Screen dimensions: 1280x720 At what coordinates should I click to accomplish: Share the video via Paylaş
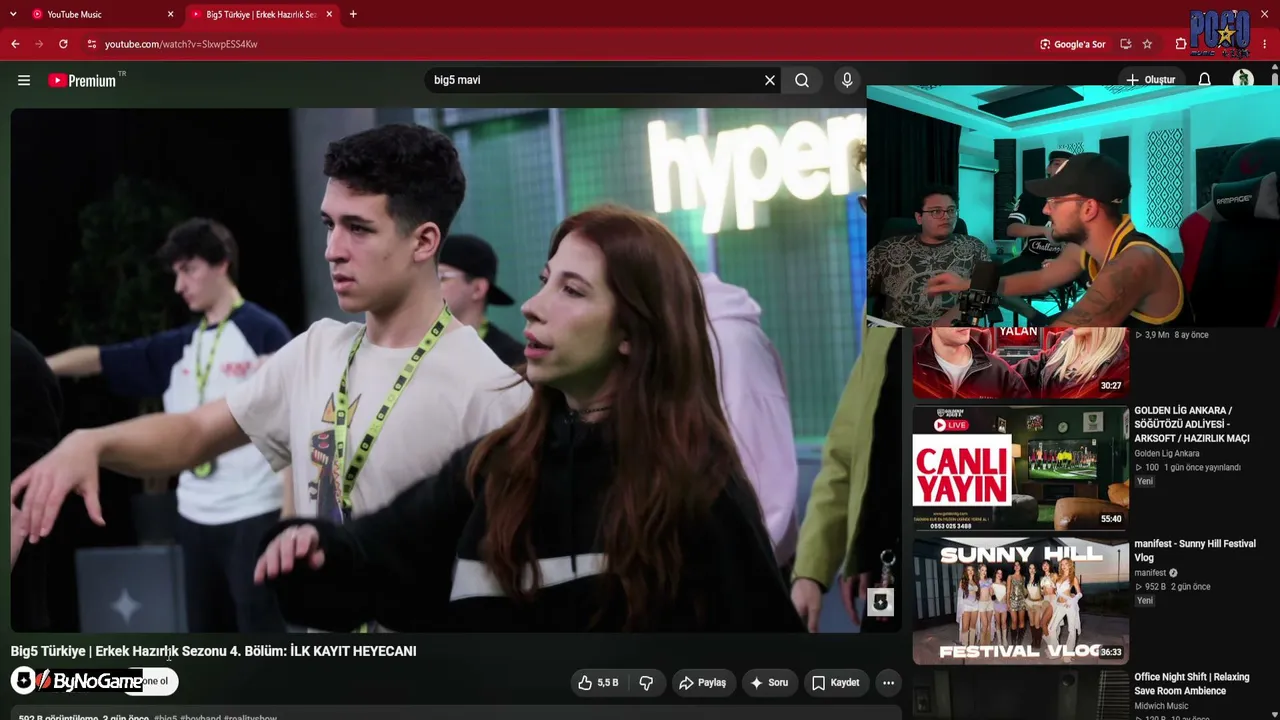pos(702,683)
